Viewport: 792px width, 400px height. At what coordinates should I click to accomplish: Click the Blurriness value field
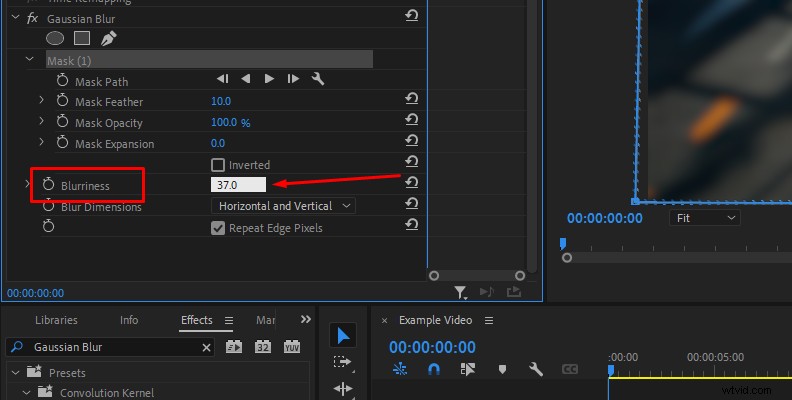tap(238, 185)
